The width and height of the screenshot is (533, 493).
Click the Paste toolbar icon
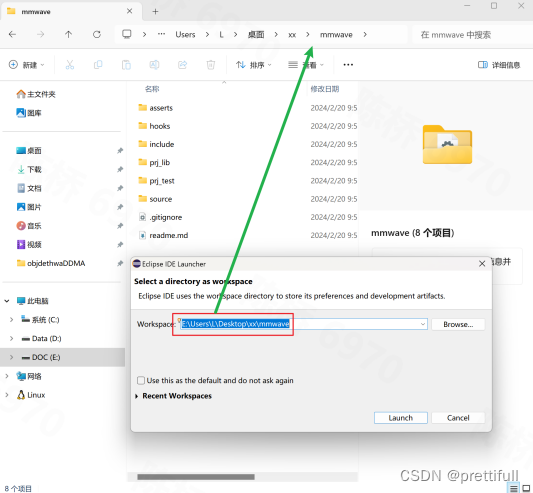point(126,65)
